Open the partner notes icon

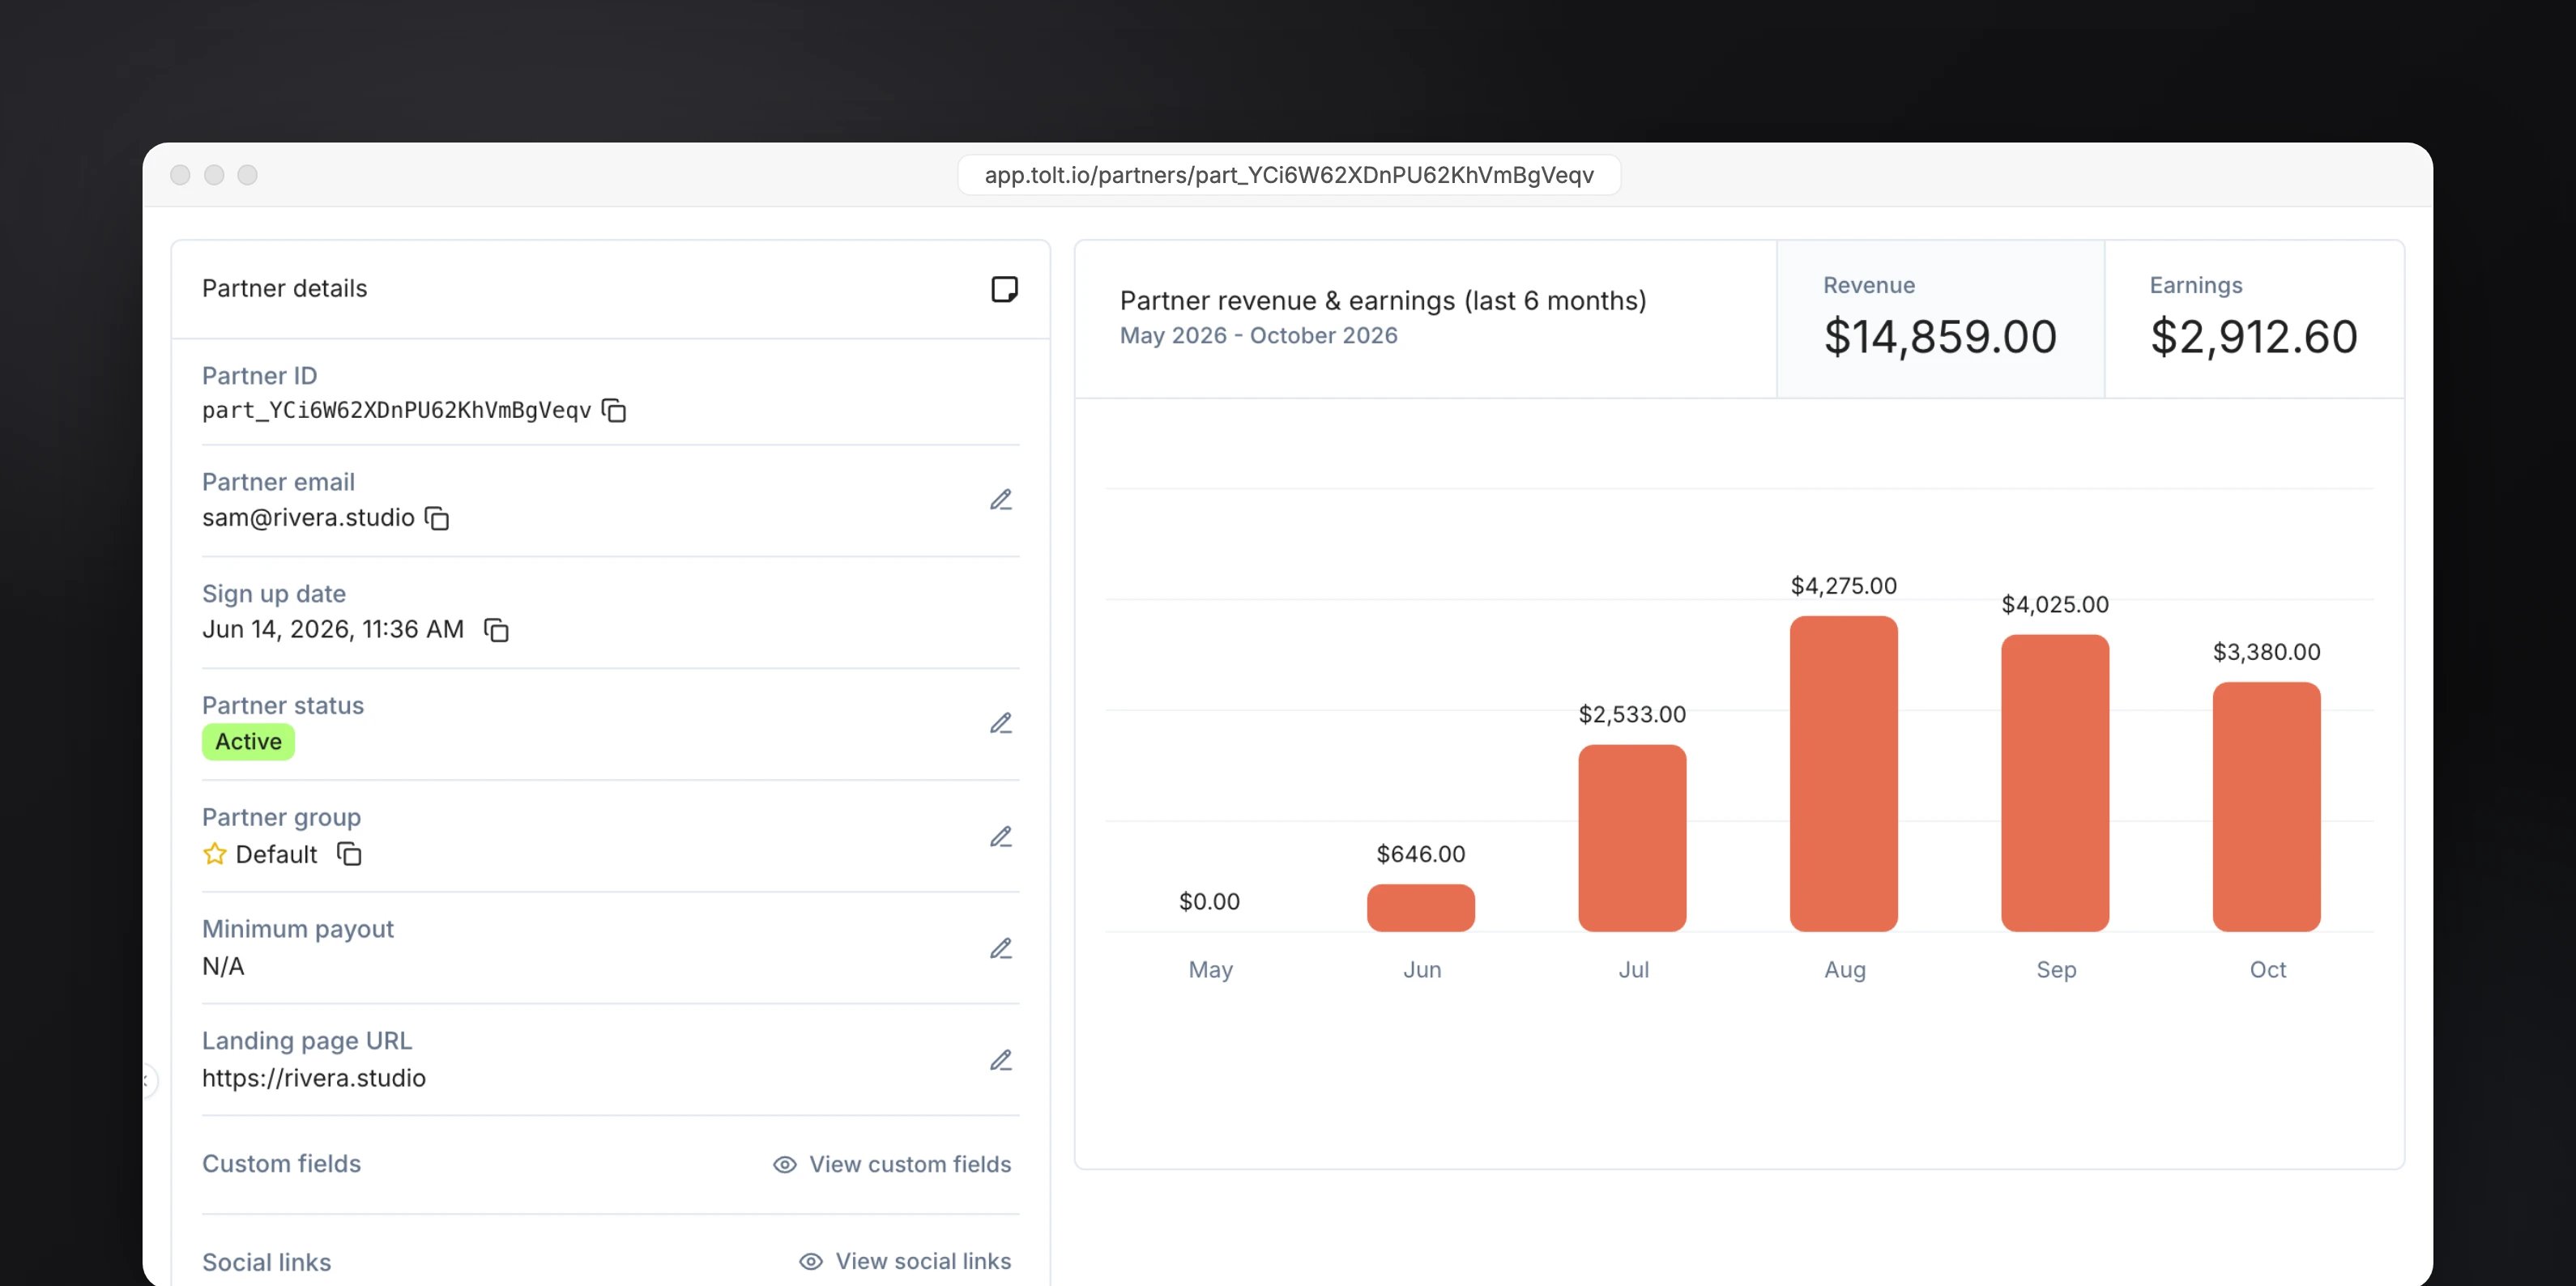pyautogui.click(x=1004, y=289)
